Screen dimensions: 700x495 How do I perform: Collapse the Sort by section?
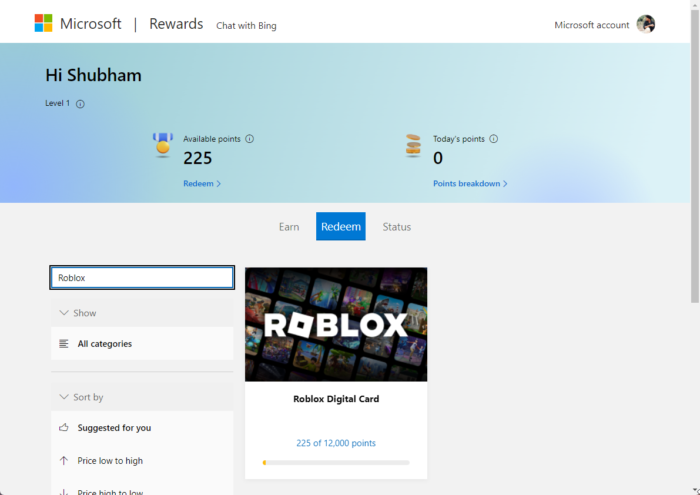pyautogui.click(x=64, y=397)
